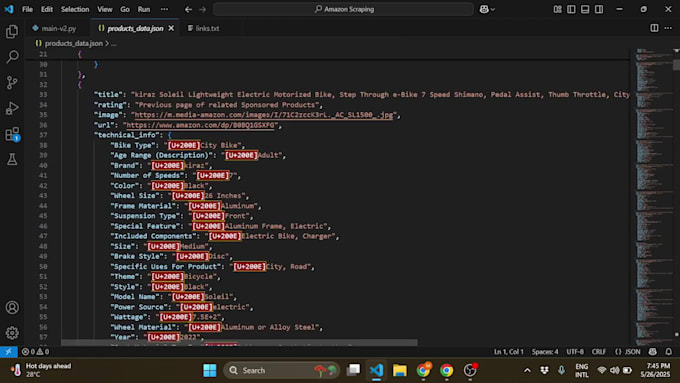Toggle the secondary side bar layout icon
680x383 pixels.
point(599,9)
